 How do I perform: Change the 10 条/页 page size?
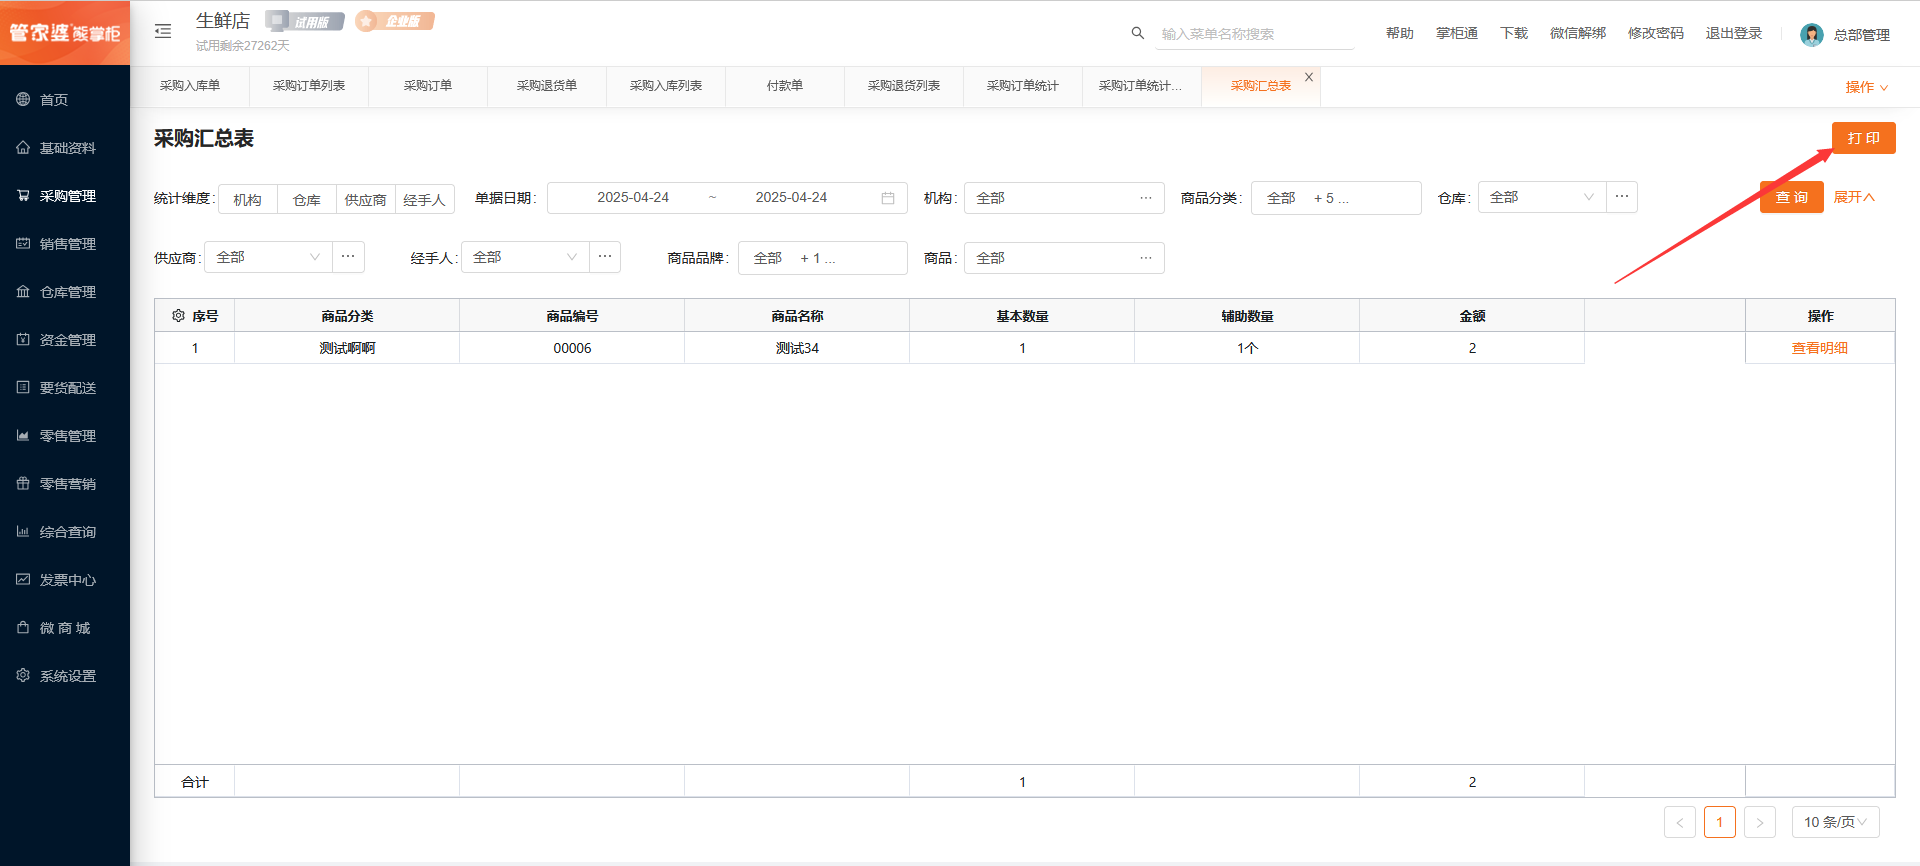(1836, 822)
